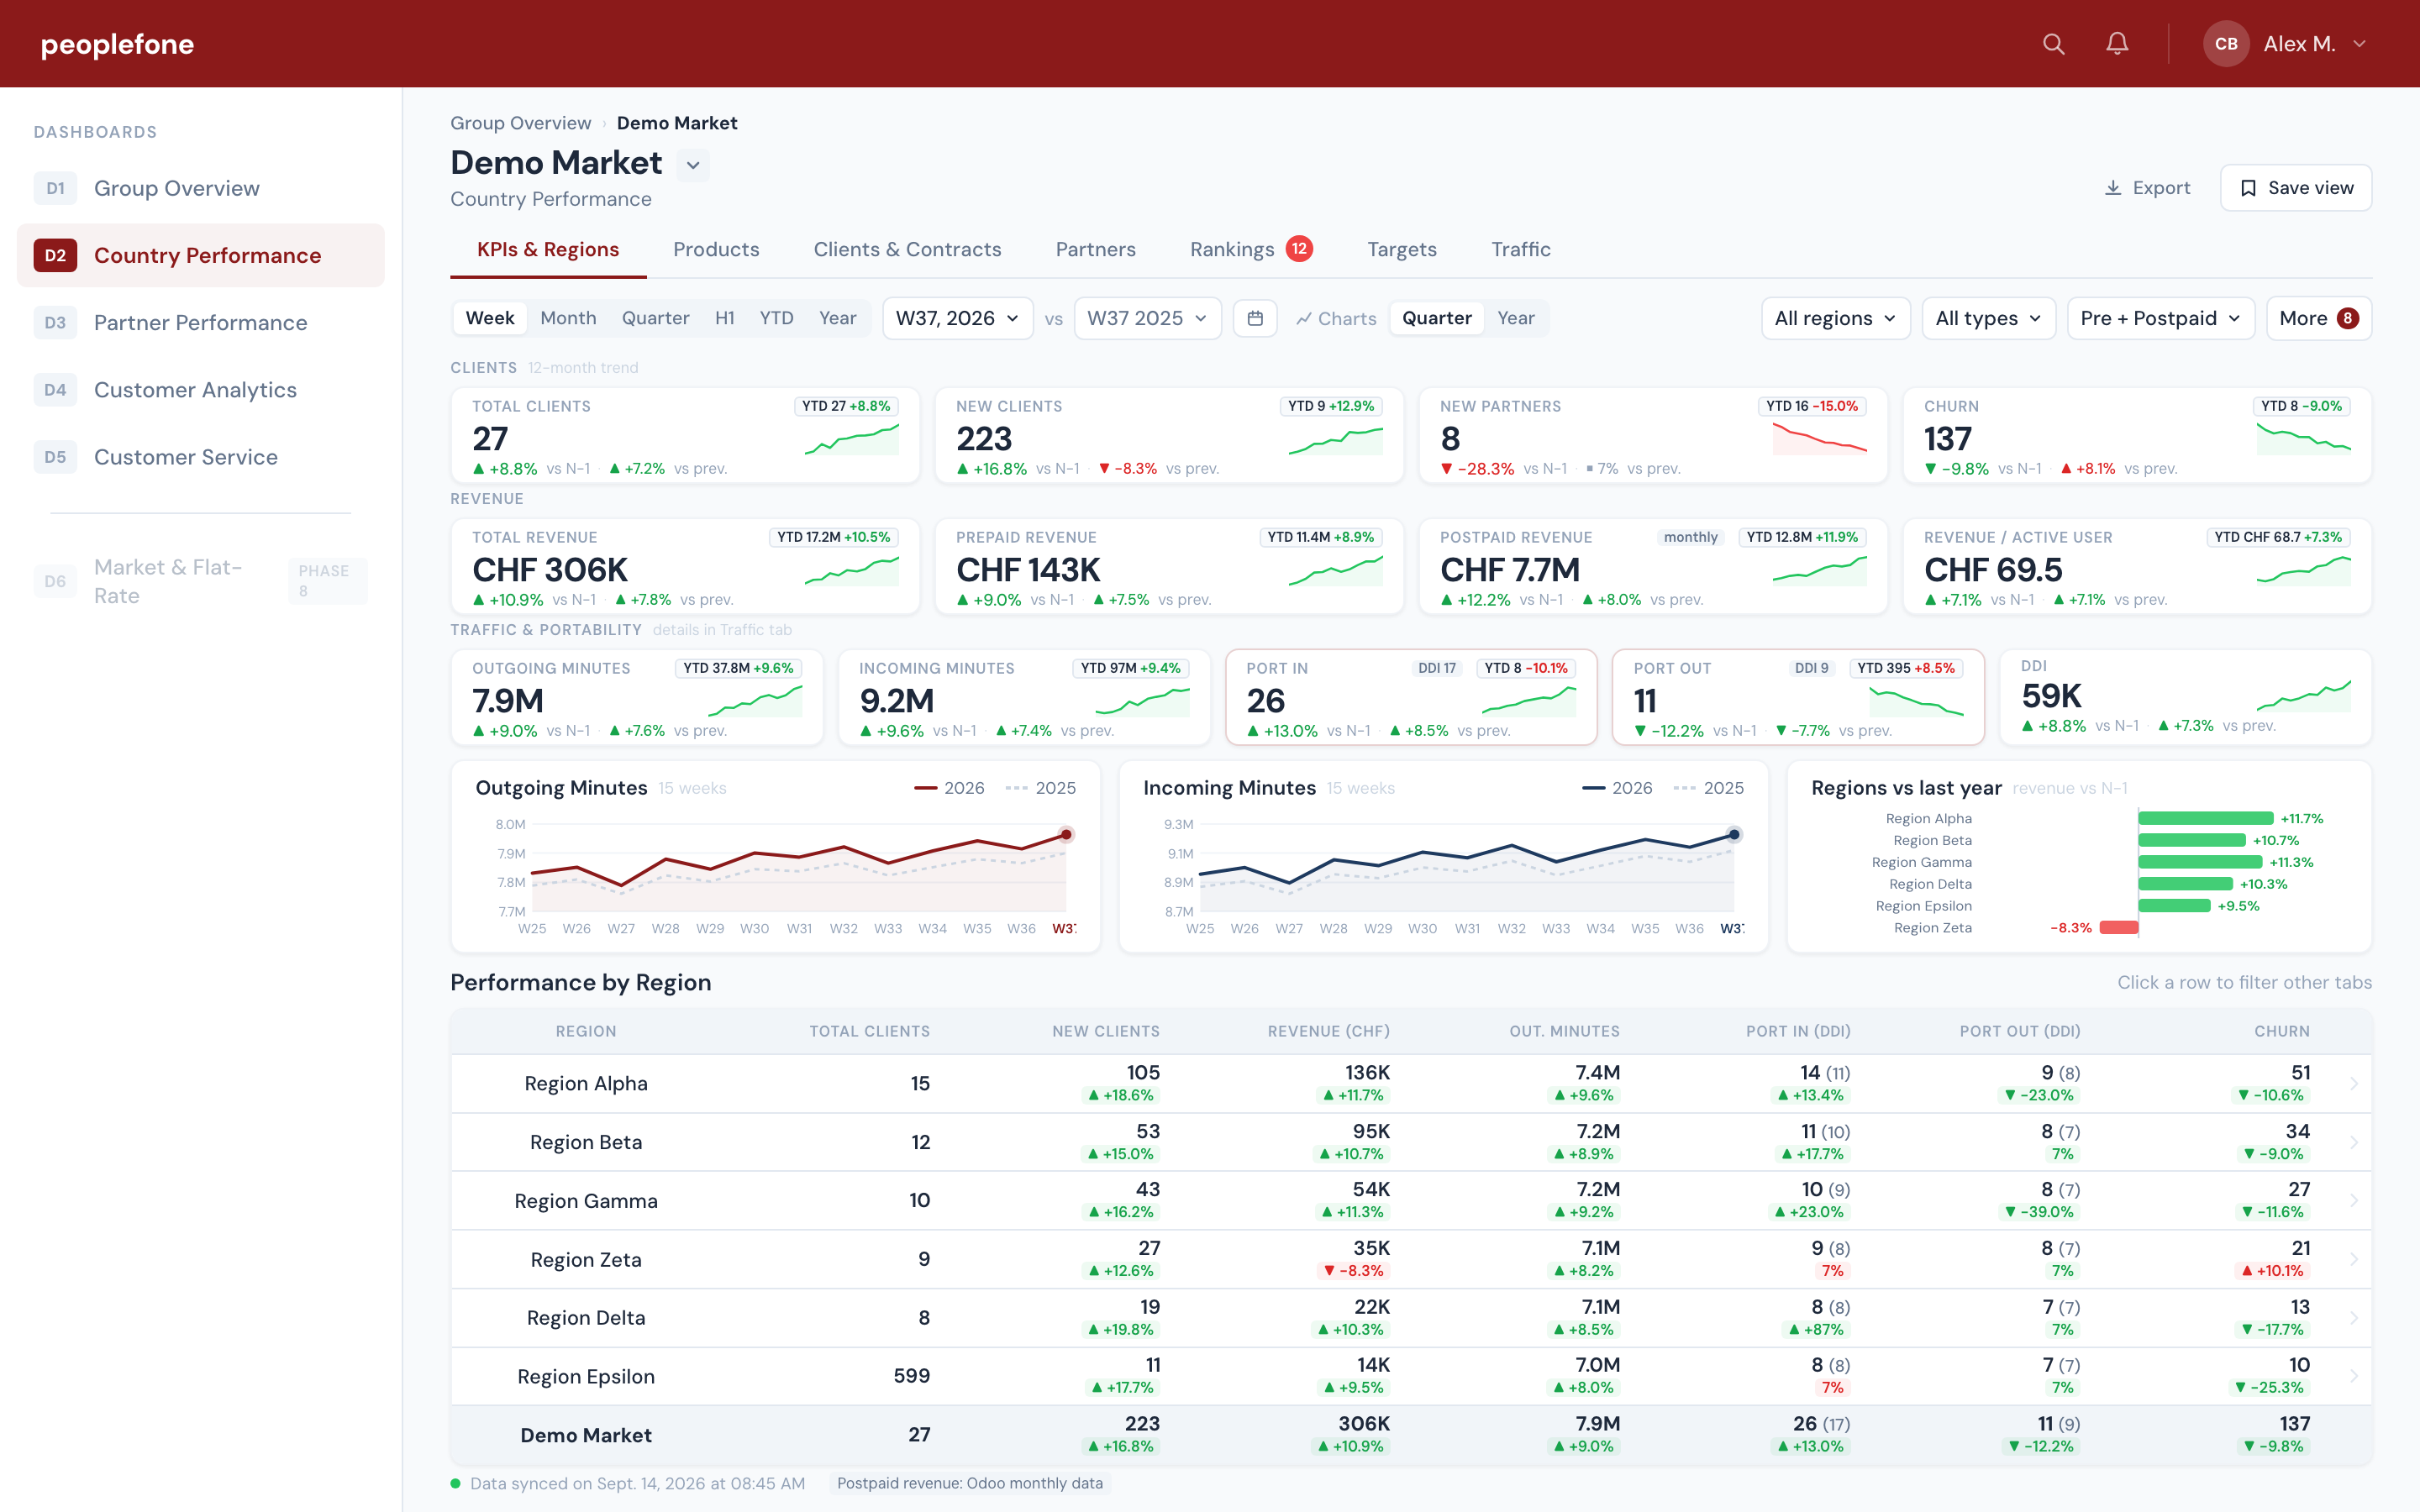Screen dimensions: 2420x1512
Task: Switch period to H1
Action: 725,318
